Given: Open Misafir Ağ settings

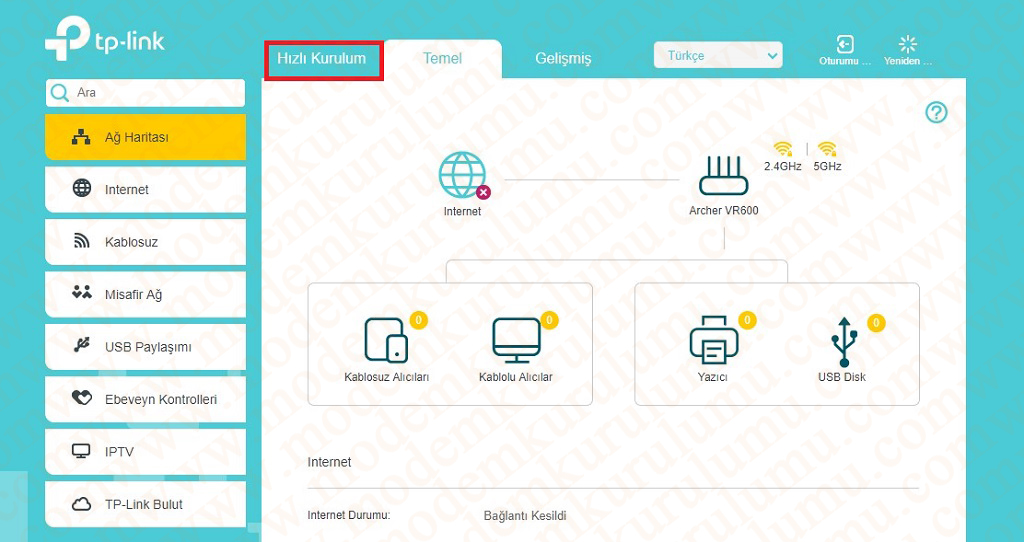Looking at the screenshot, I should click(x=145, y=295).
